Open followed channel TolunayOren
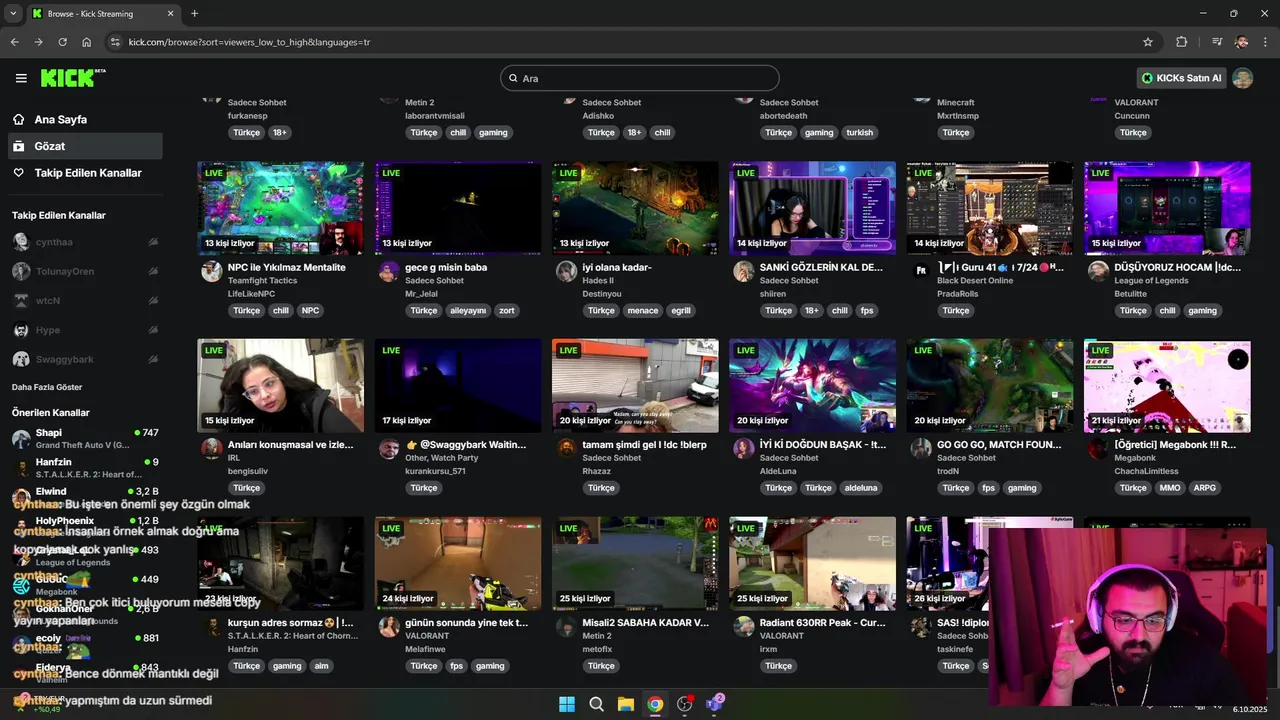Image resolution: width=1280 pixels, height=720 pixels. pyautogui.click(x=65, y=271)
